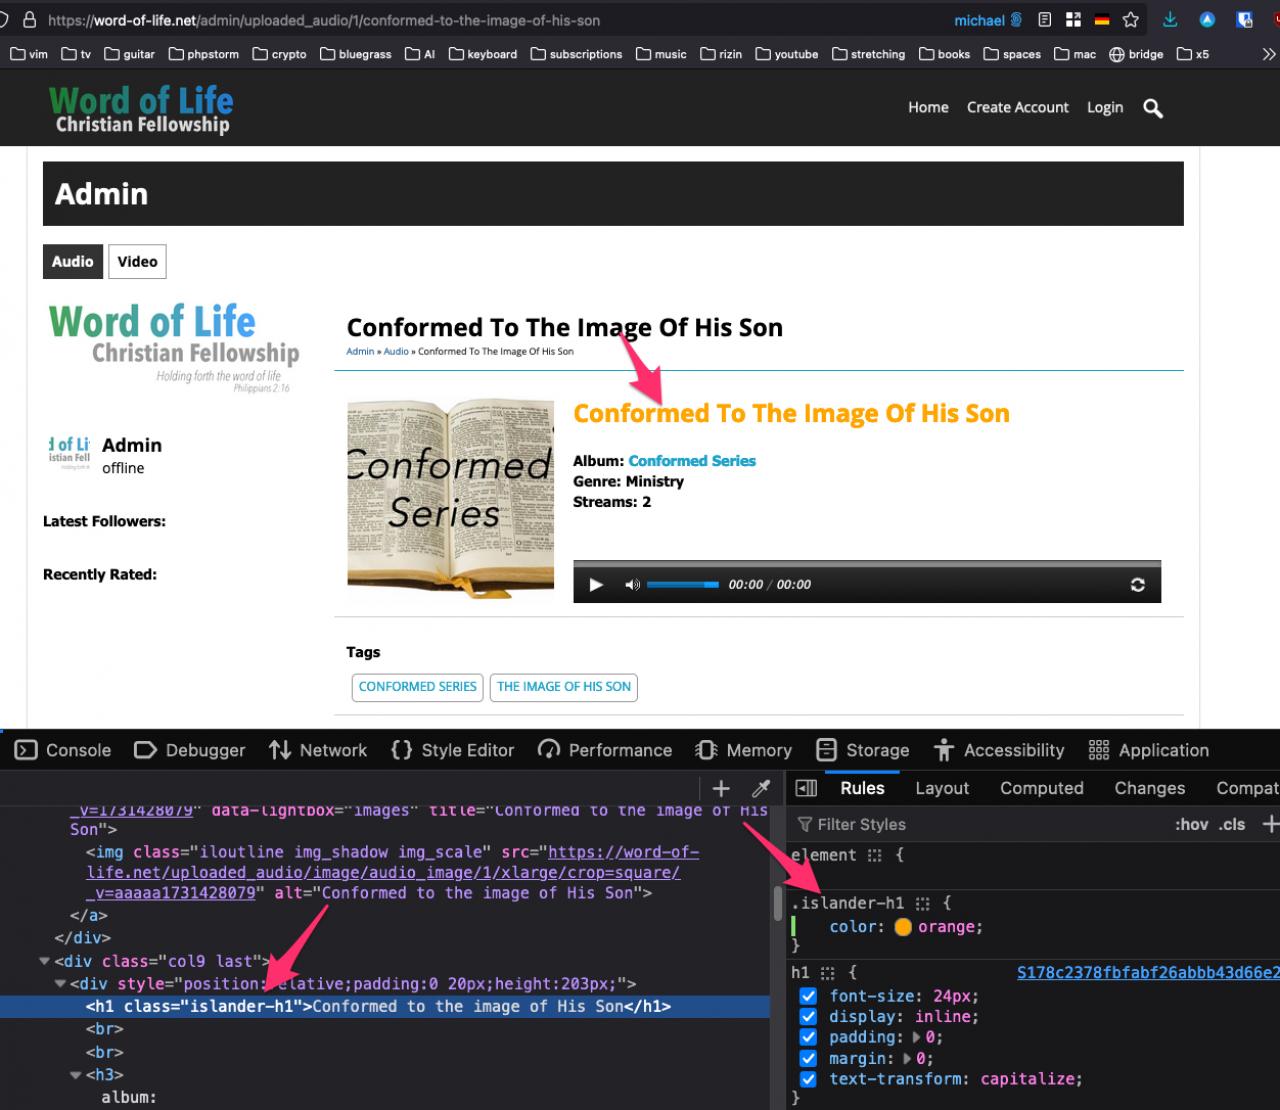Viewport: 1280px width, 1110px height.
Task: Click the site search magnifier icon
Action: click(1153, 109)
